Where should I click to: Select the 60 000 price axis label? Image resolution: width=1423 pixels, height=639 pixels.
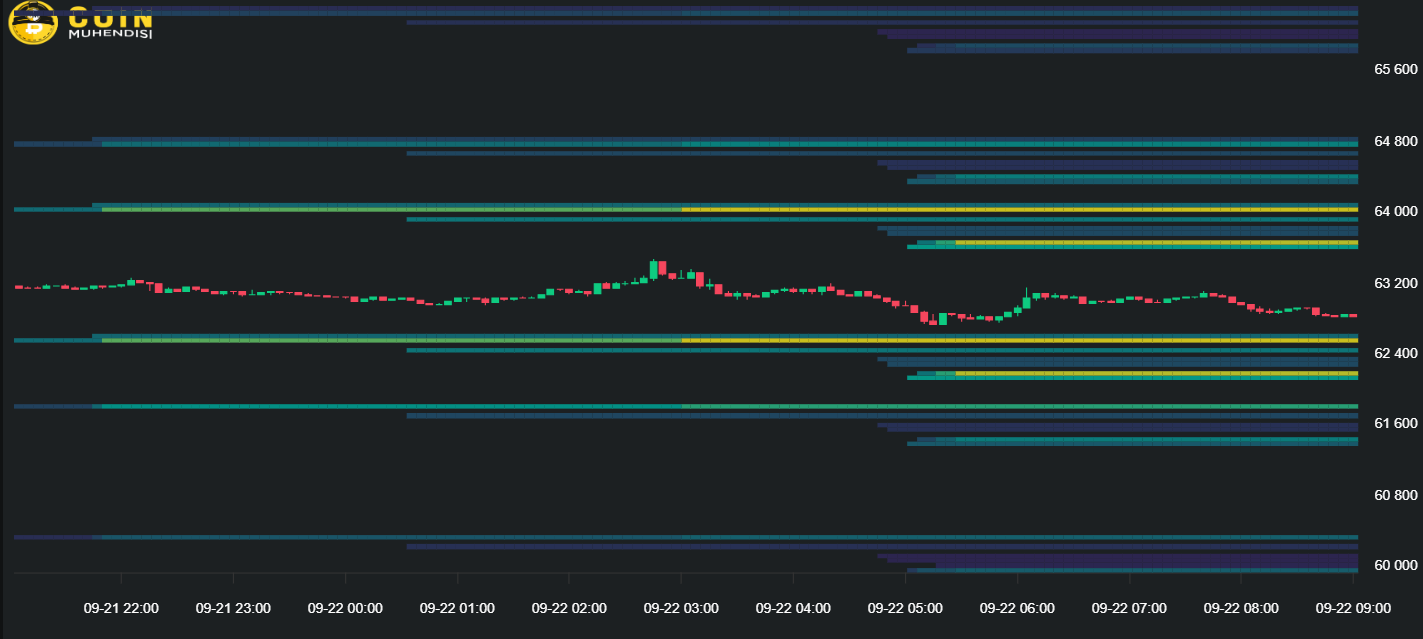1396,565
